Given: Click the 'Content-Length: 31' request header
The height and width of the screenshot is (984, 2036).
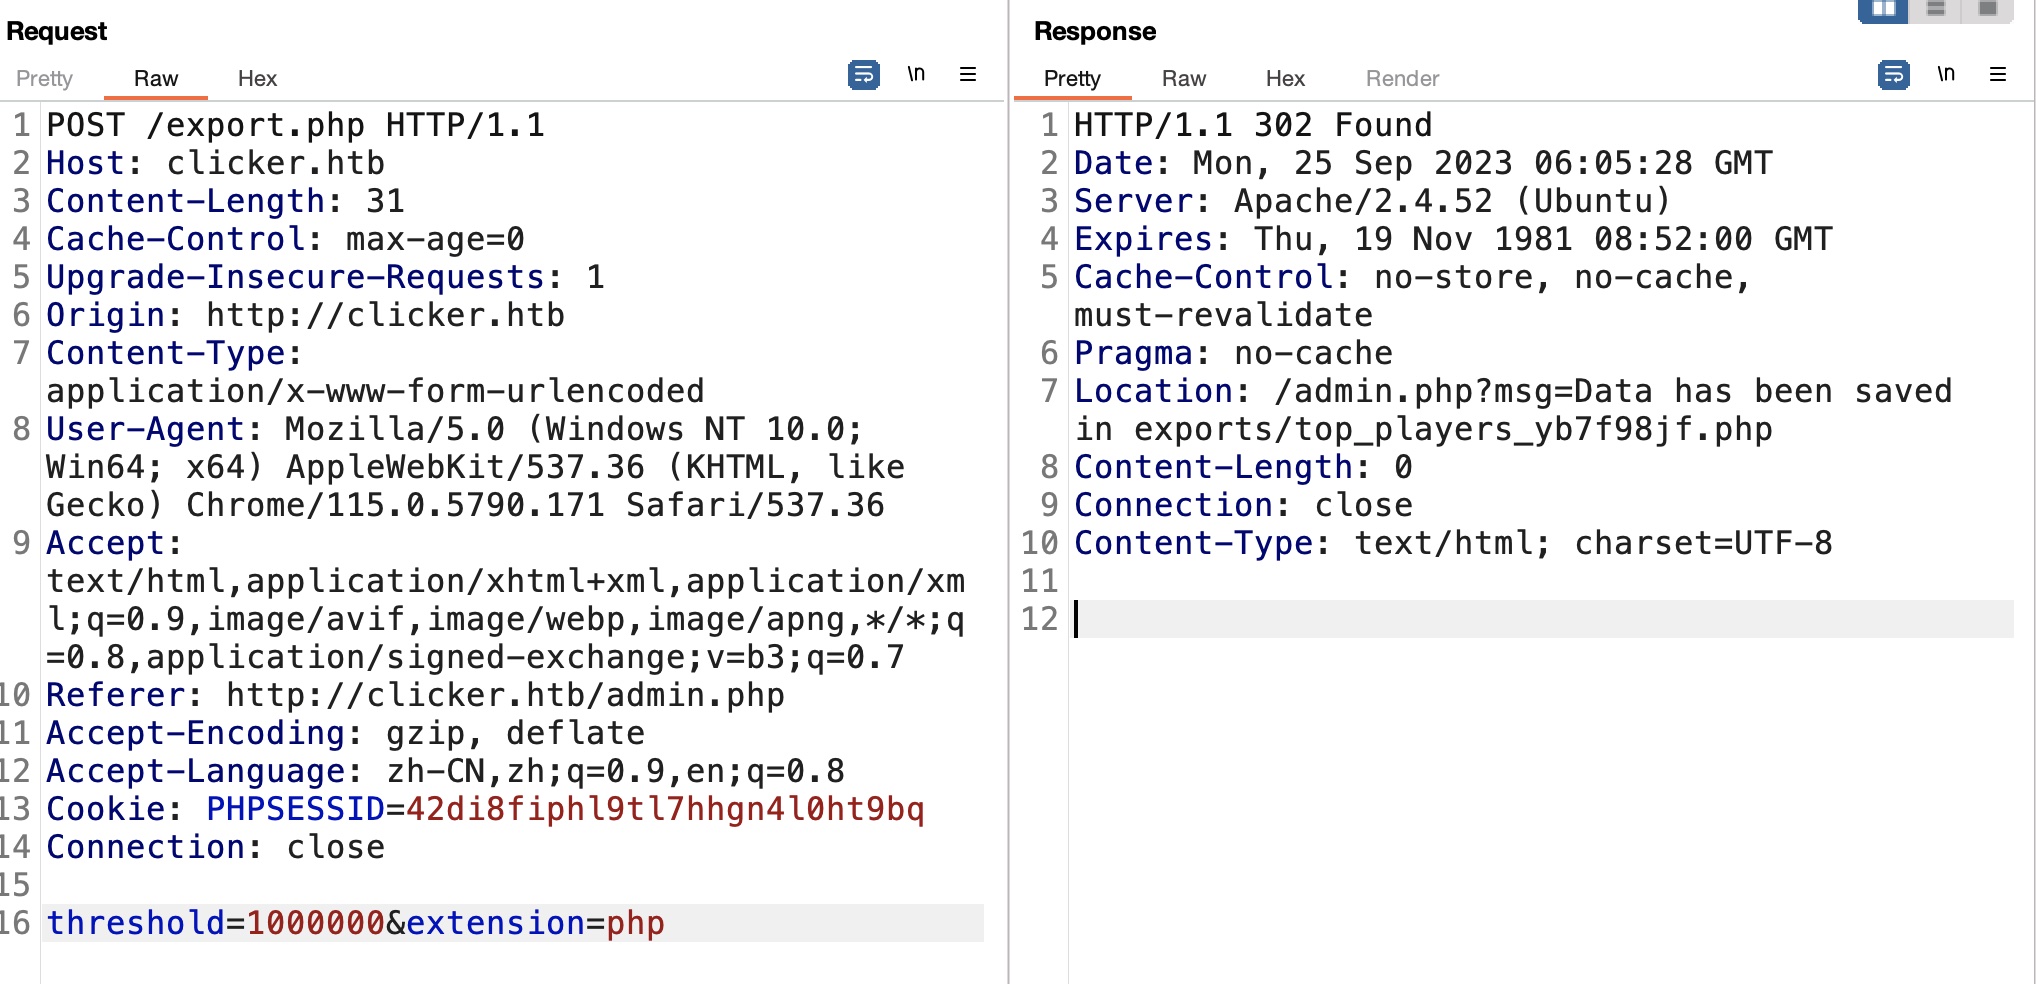Looking at the screenshot, I should point(225,201).
